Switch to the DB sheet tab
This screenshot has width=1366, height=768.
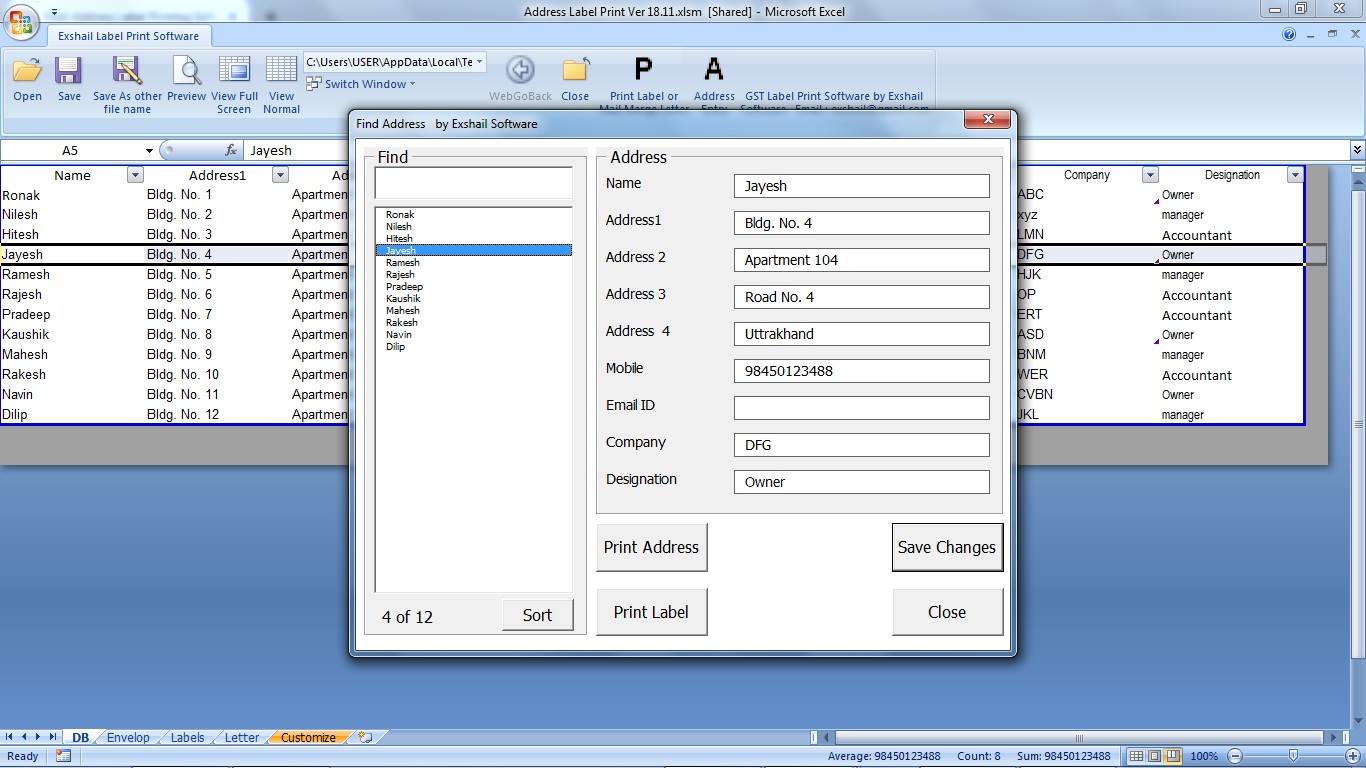[80, 738]
